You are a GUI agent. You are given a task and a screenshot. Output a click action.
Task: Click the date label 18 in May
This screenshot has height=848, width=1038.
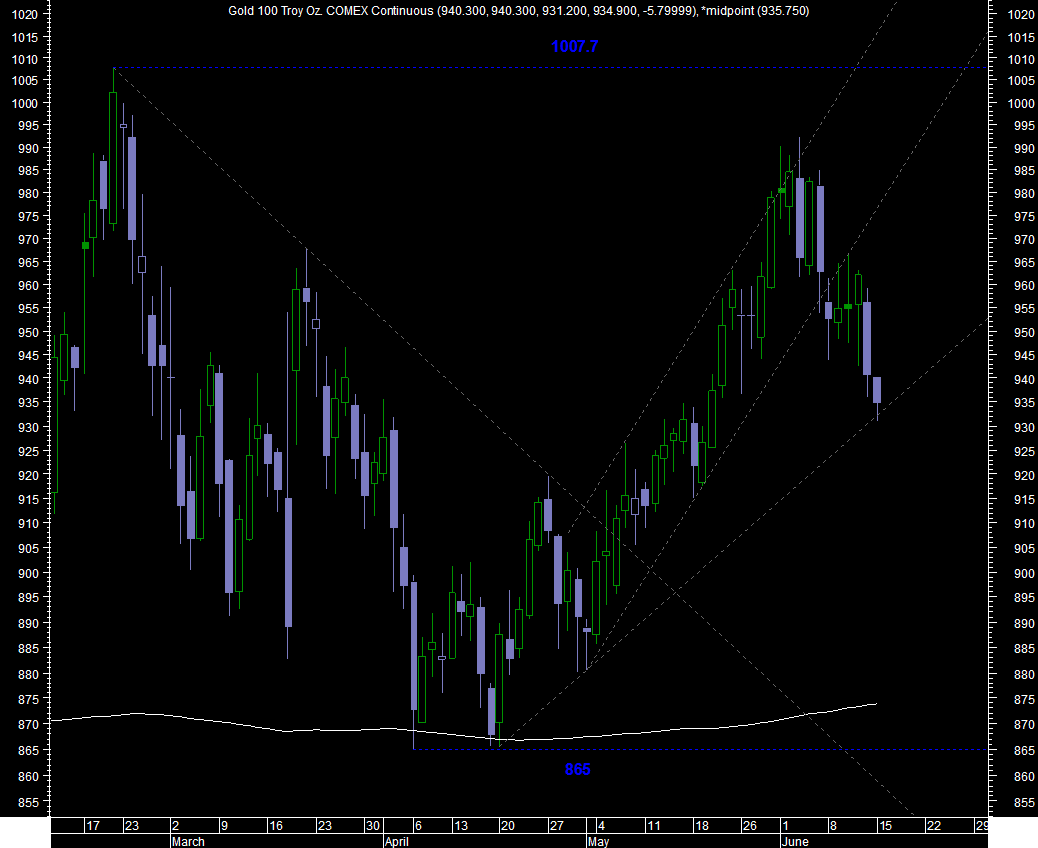click(702, 825)
